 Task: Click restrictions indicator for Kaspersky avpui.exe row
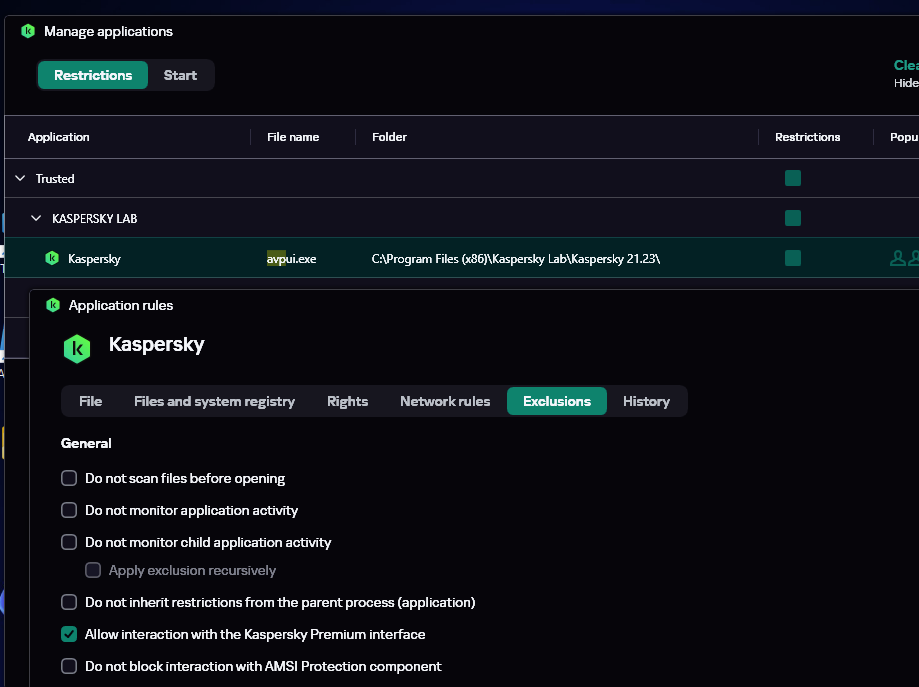793,259
